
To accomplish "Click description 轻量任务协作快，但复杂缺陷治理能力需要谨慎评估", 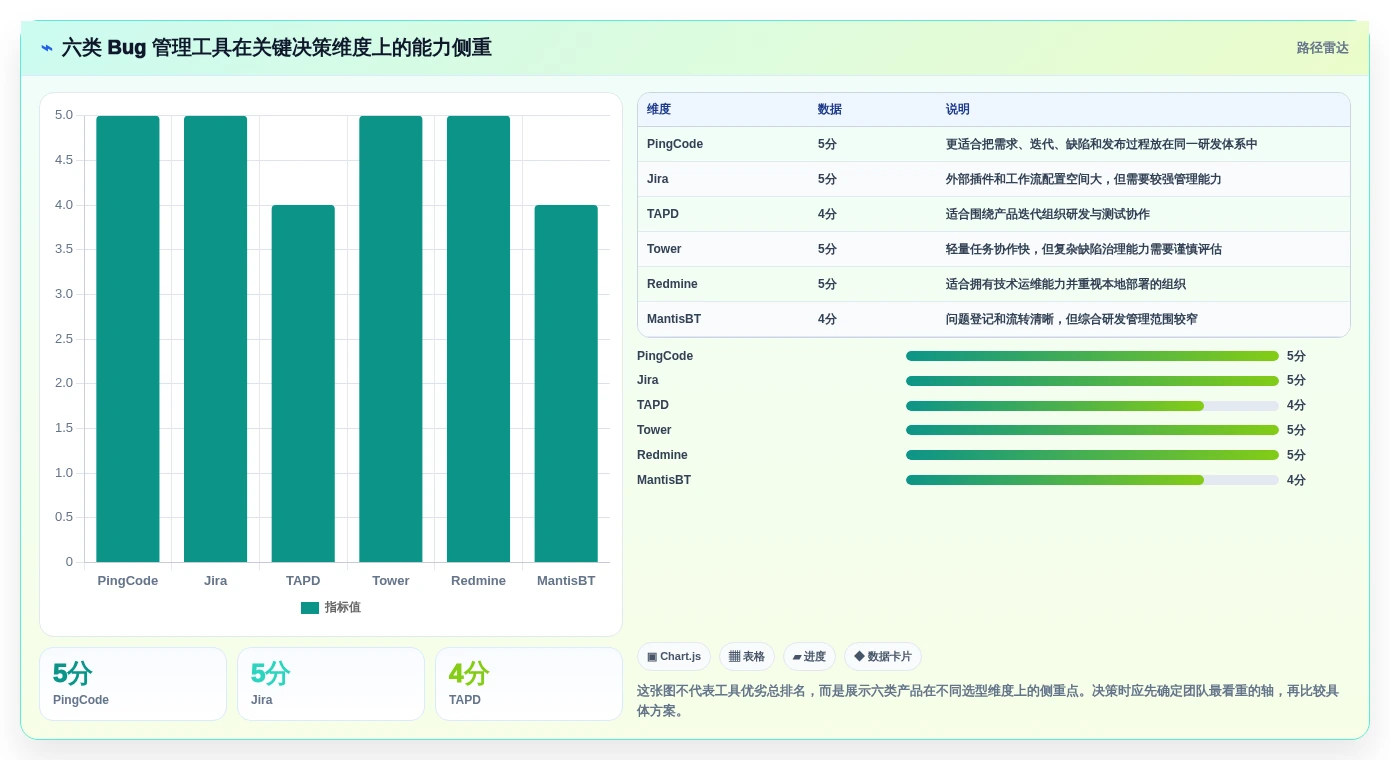I will (1084, 249).
